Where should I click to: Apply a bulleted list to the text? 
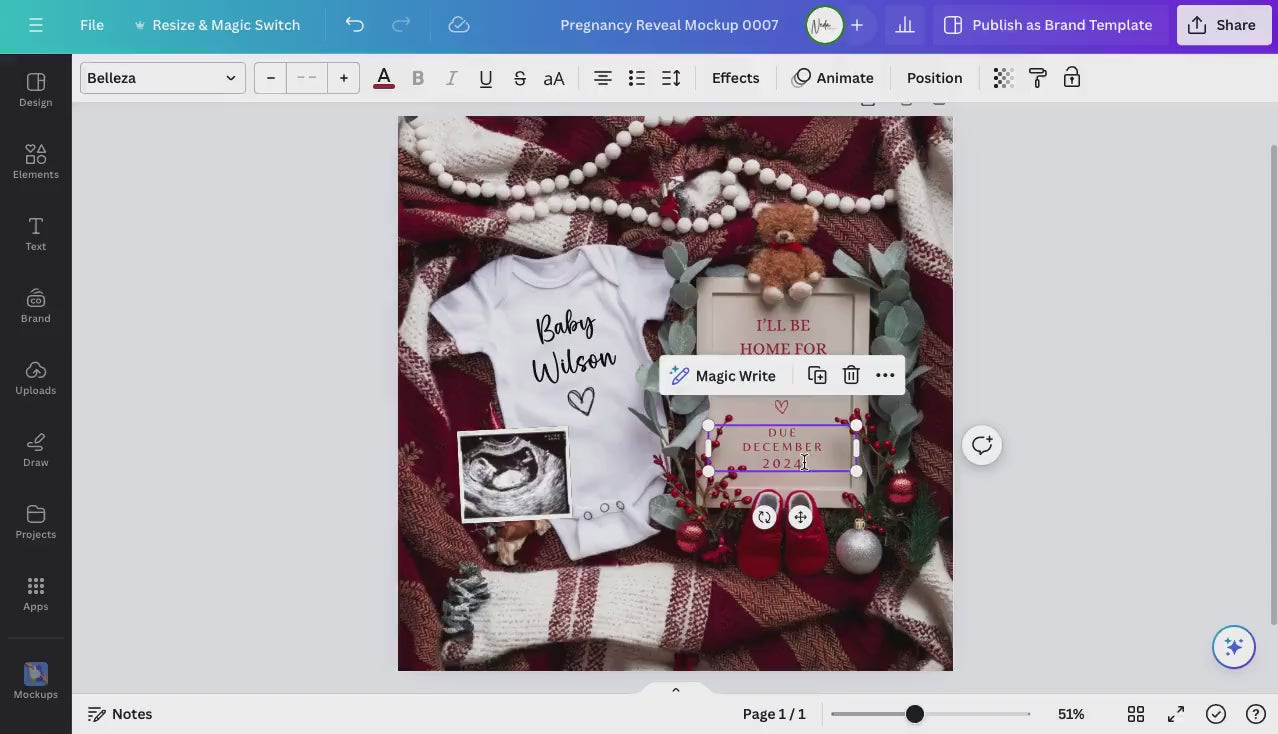637,78
